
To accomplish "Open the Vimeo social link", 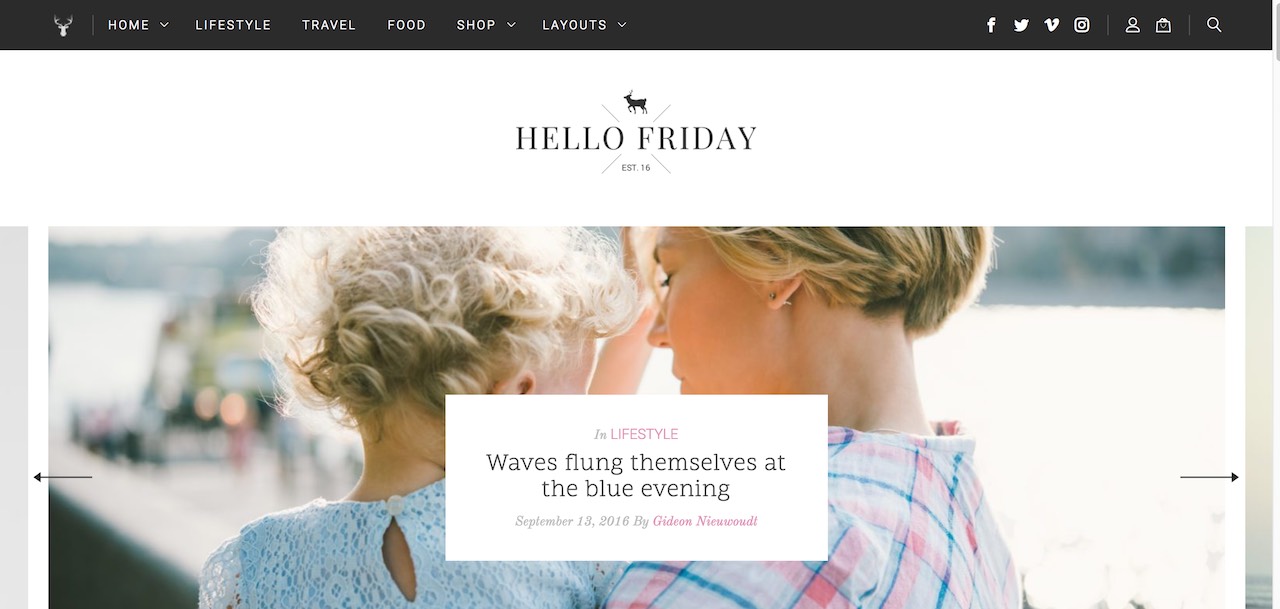I will 1051,25.
